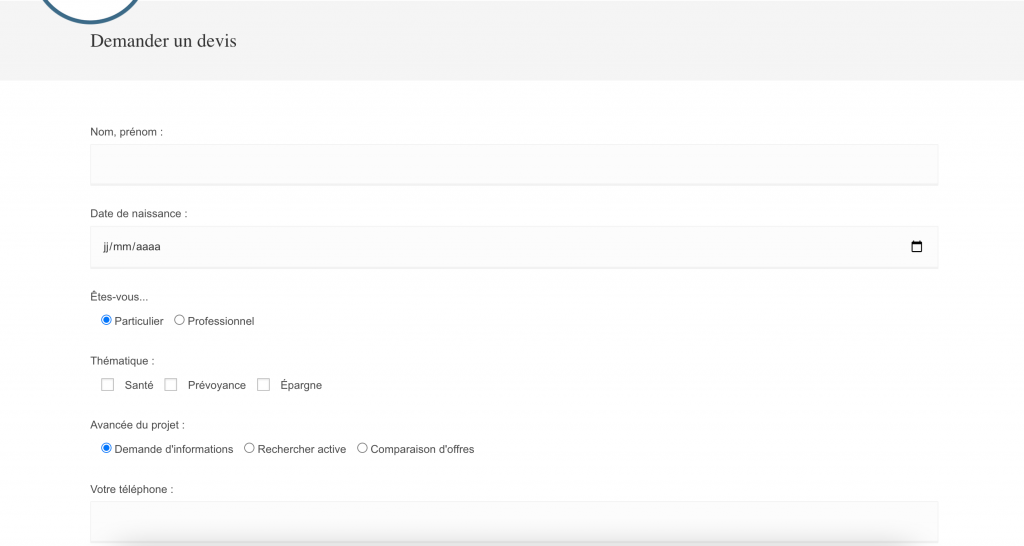Click the jj day segment of date

107,247
